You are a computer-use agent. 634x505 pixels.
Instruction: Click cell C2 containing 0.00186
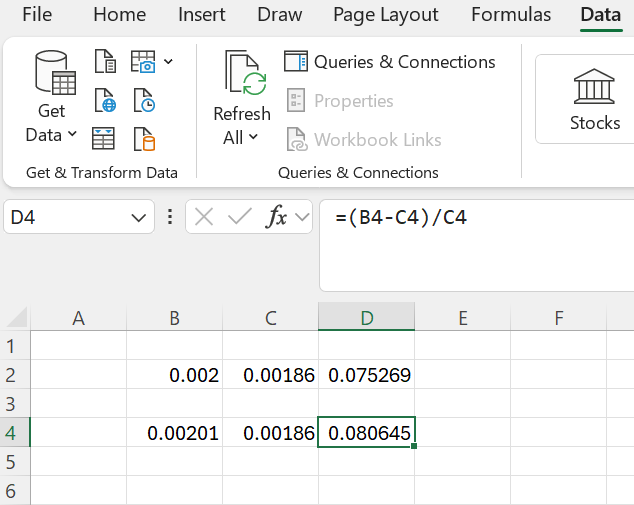click(x=271, y=374)
